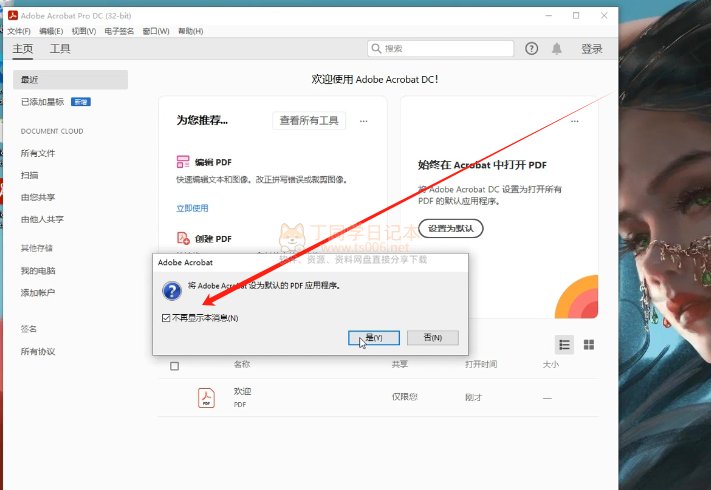Open the 视图(V) menu

(84, 31)
